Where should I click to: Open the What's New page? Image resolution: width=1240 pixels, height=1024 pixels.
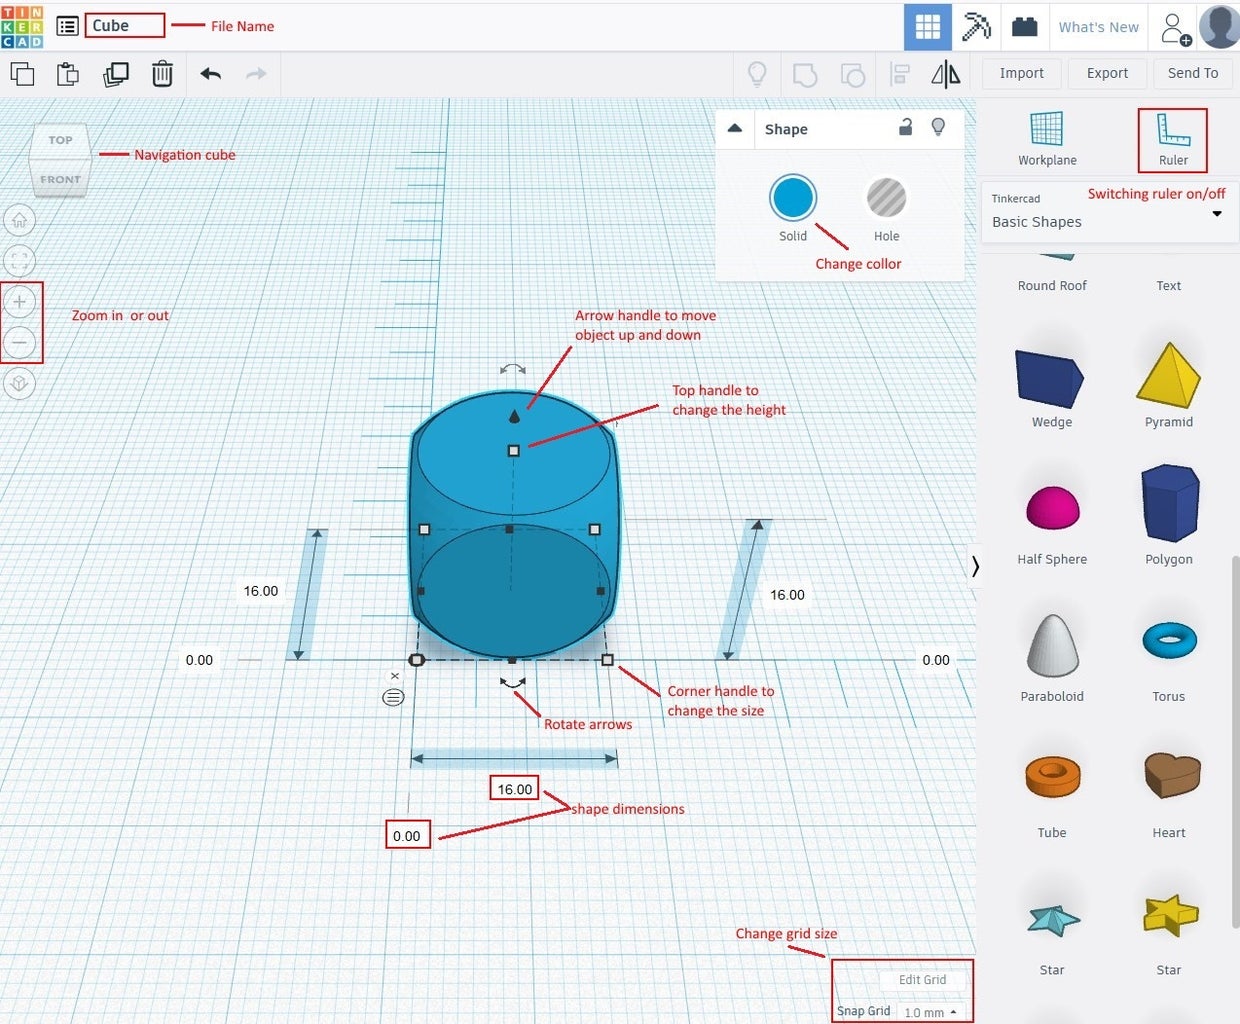click(1098, 27)
